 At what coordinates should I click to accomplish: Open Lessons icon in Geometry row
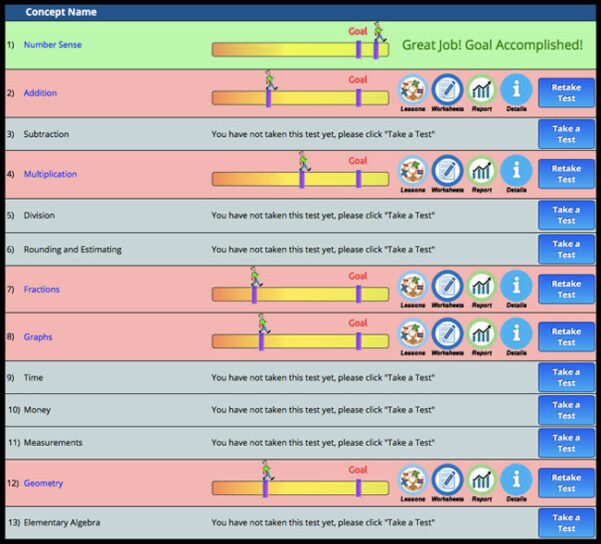coord(412,480)
